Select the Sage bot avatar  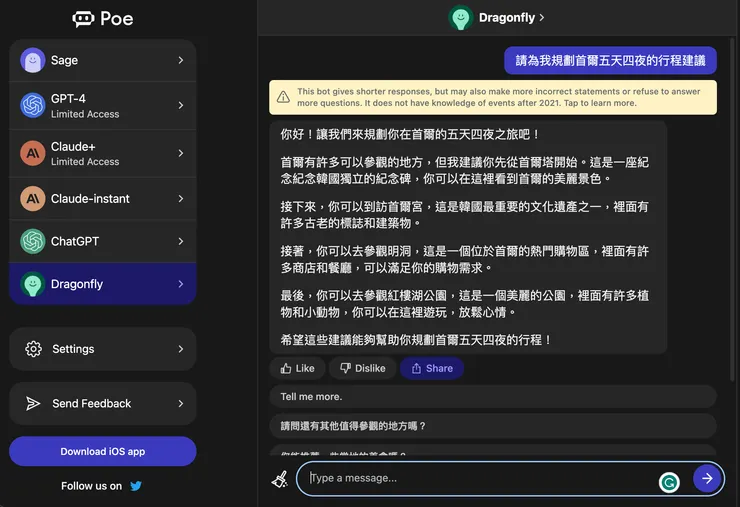click(33, 60)
